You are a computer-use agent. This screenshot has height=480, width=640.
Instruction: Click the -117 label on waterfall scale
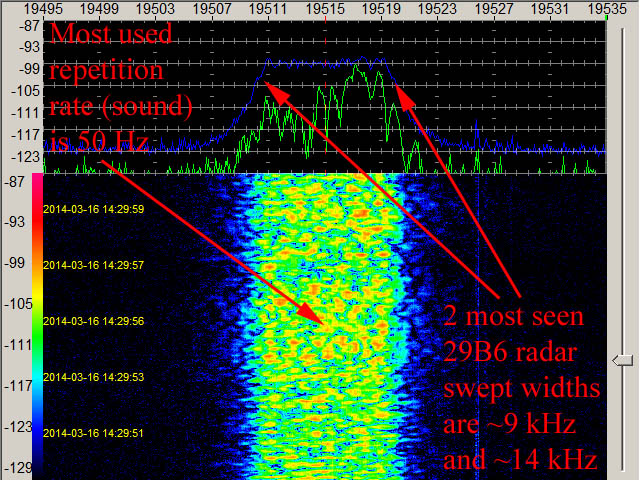[18, 386]
